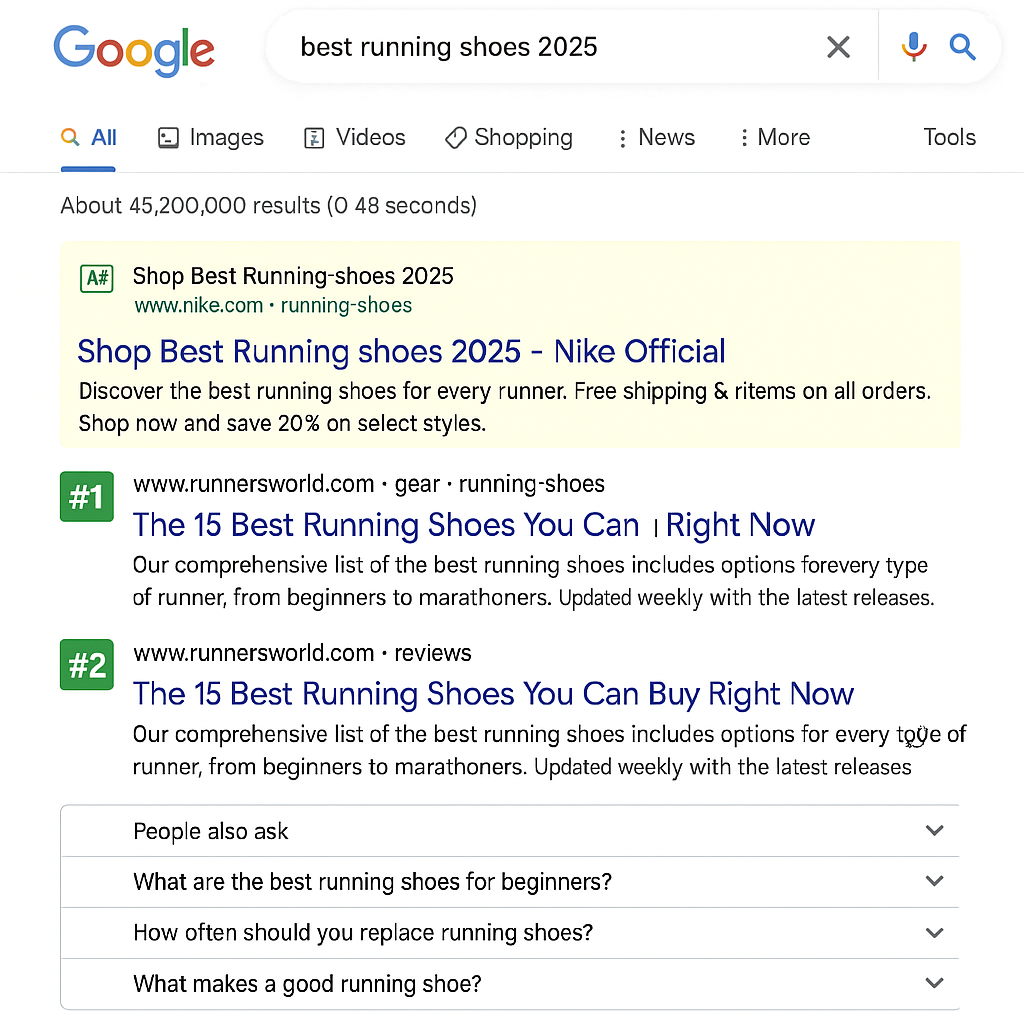Click the Images tab picture icon
Image resolution: width=1024 pixels, height=1024 pixels.
[x=168, y=138]
